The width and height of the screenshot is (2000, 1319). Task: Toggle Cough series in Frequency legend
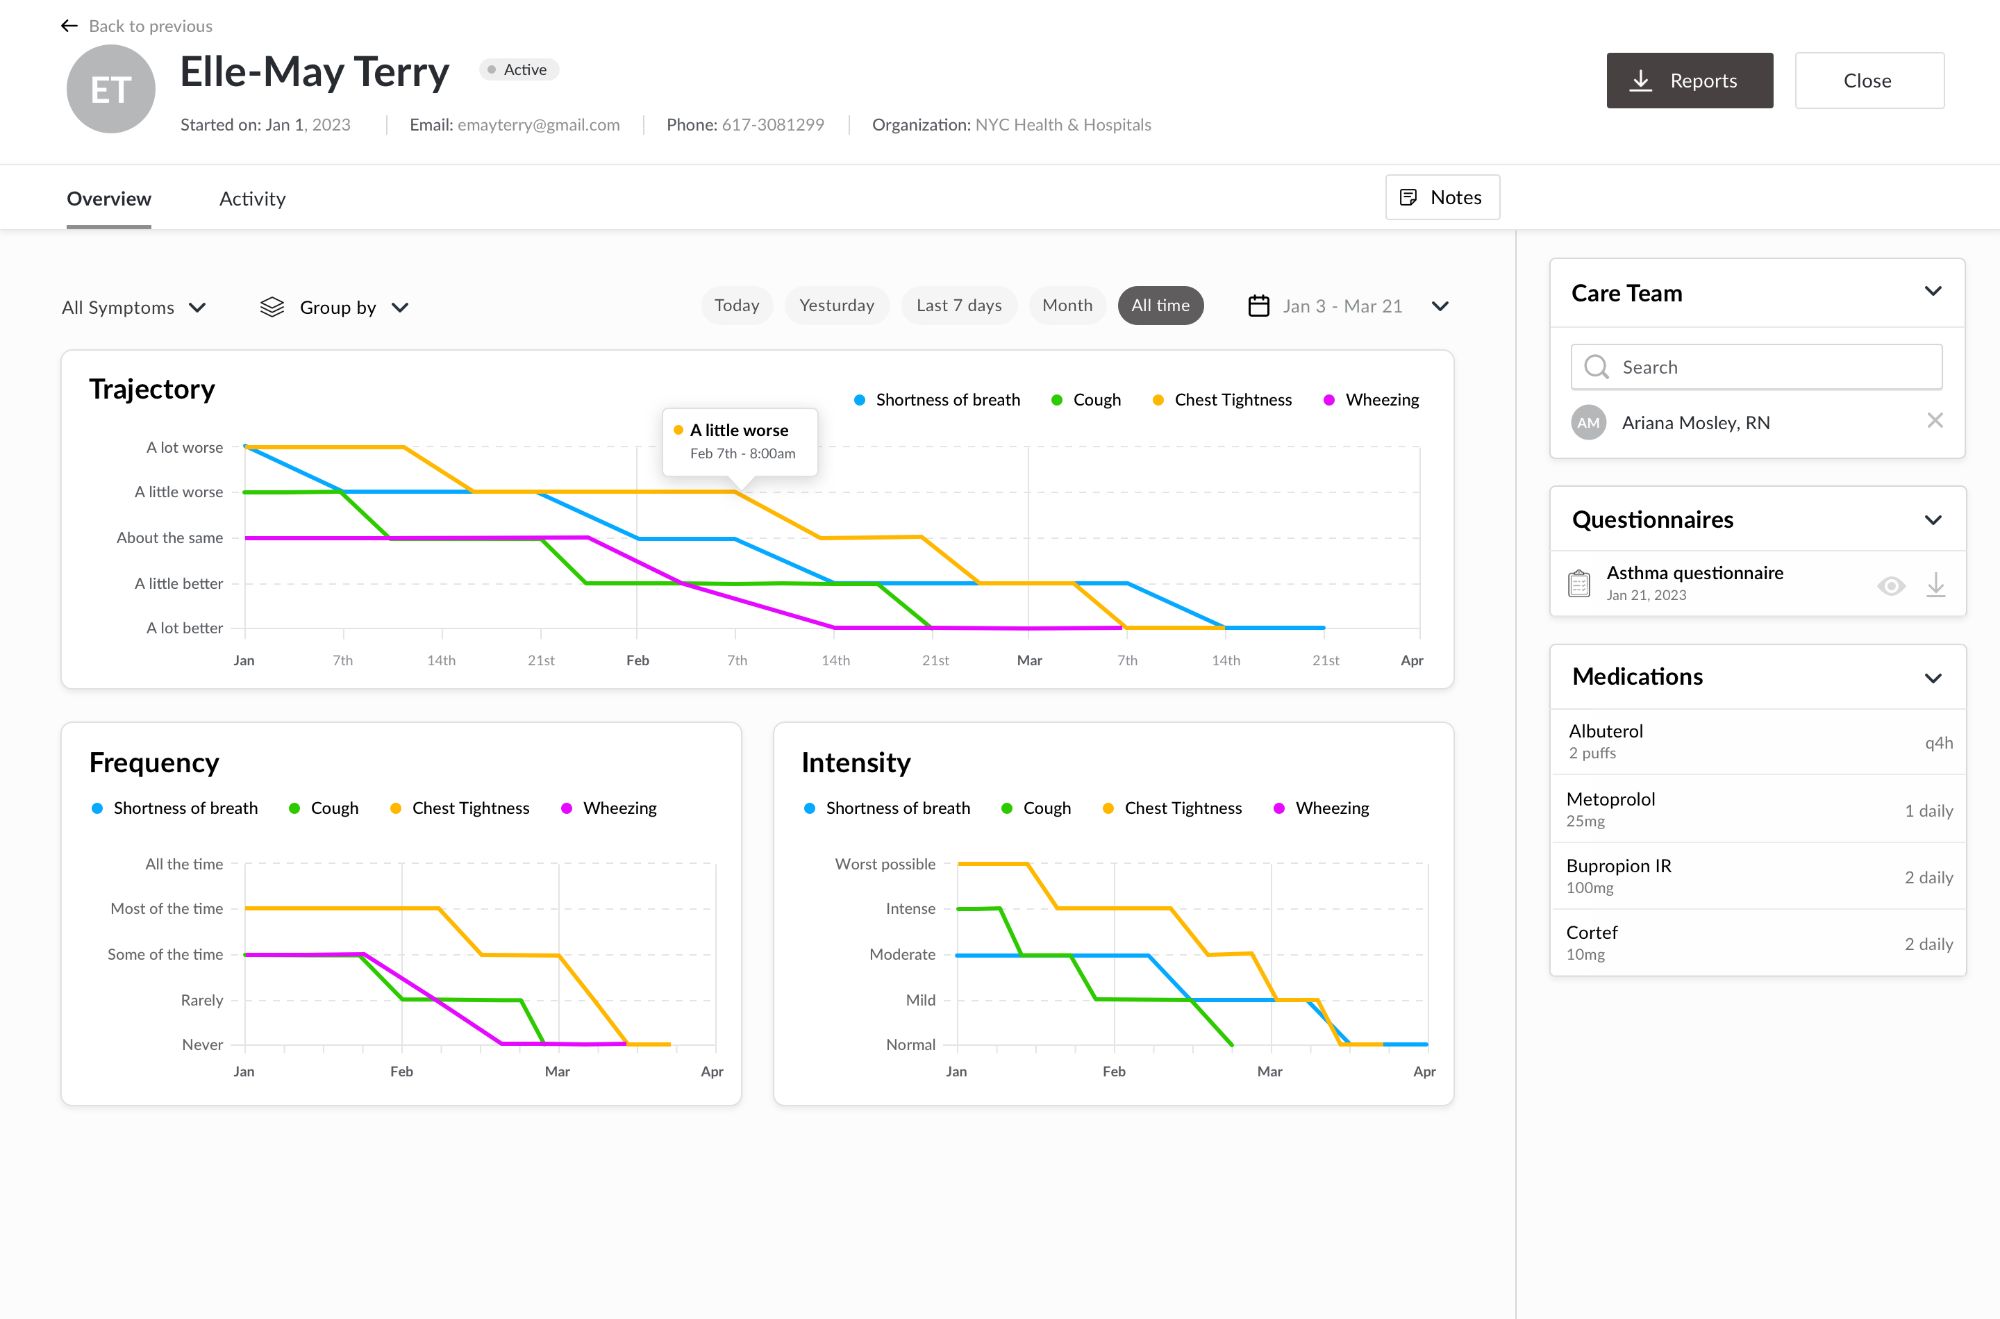coord(323,808)
